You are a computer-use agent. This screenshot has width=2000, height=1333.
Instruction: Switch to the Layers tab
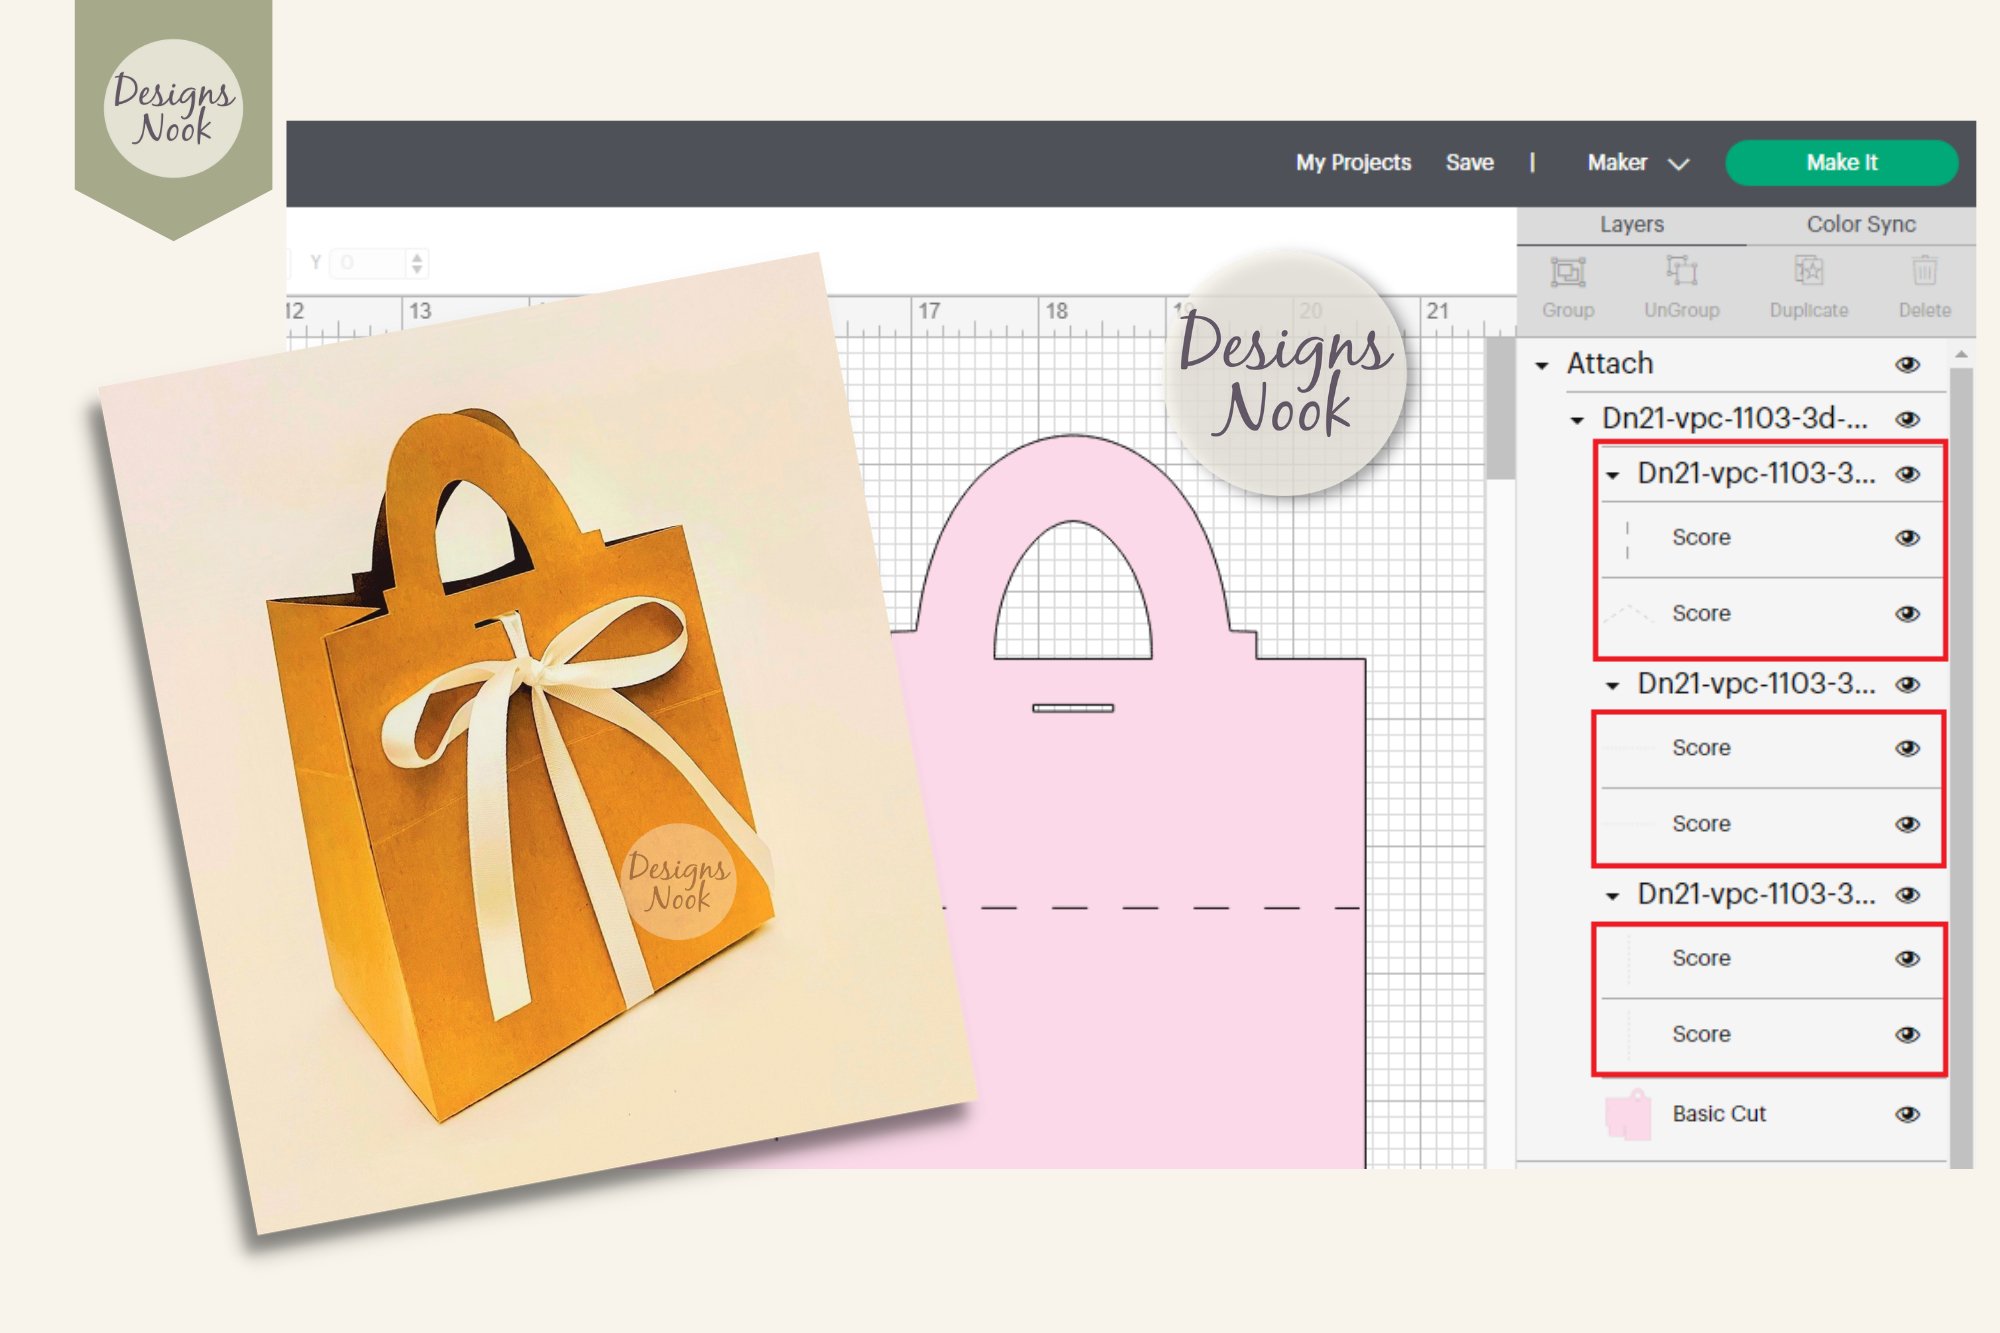point(1631,225)
